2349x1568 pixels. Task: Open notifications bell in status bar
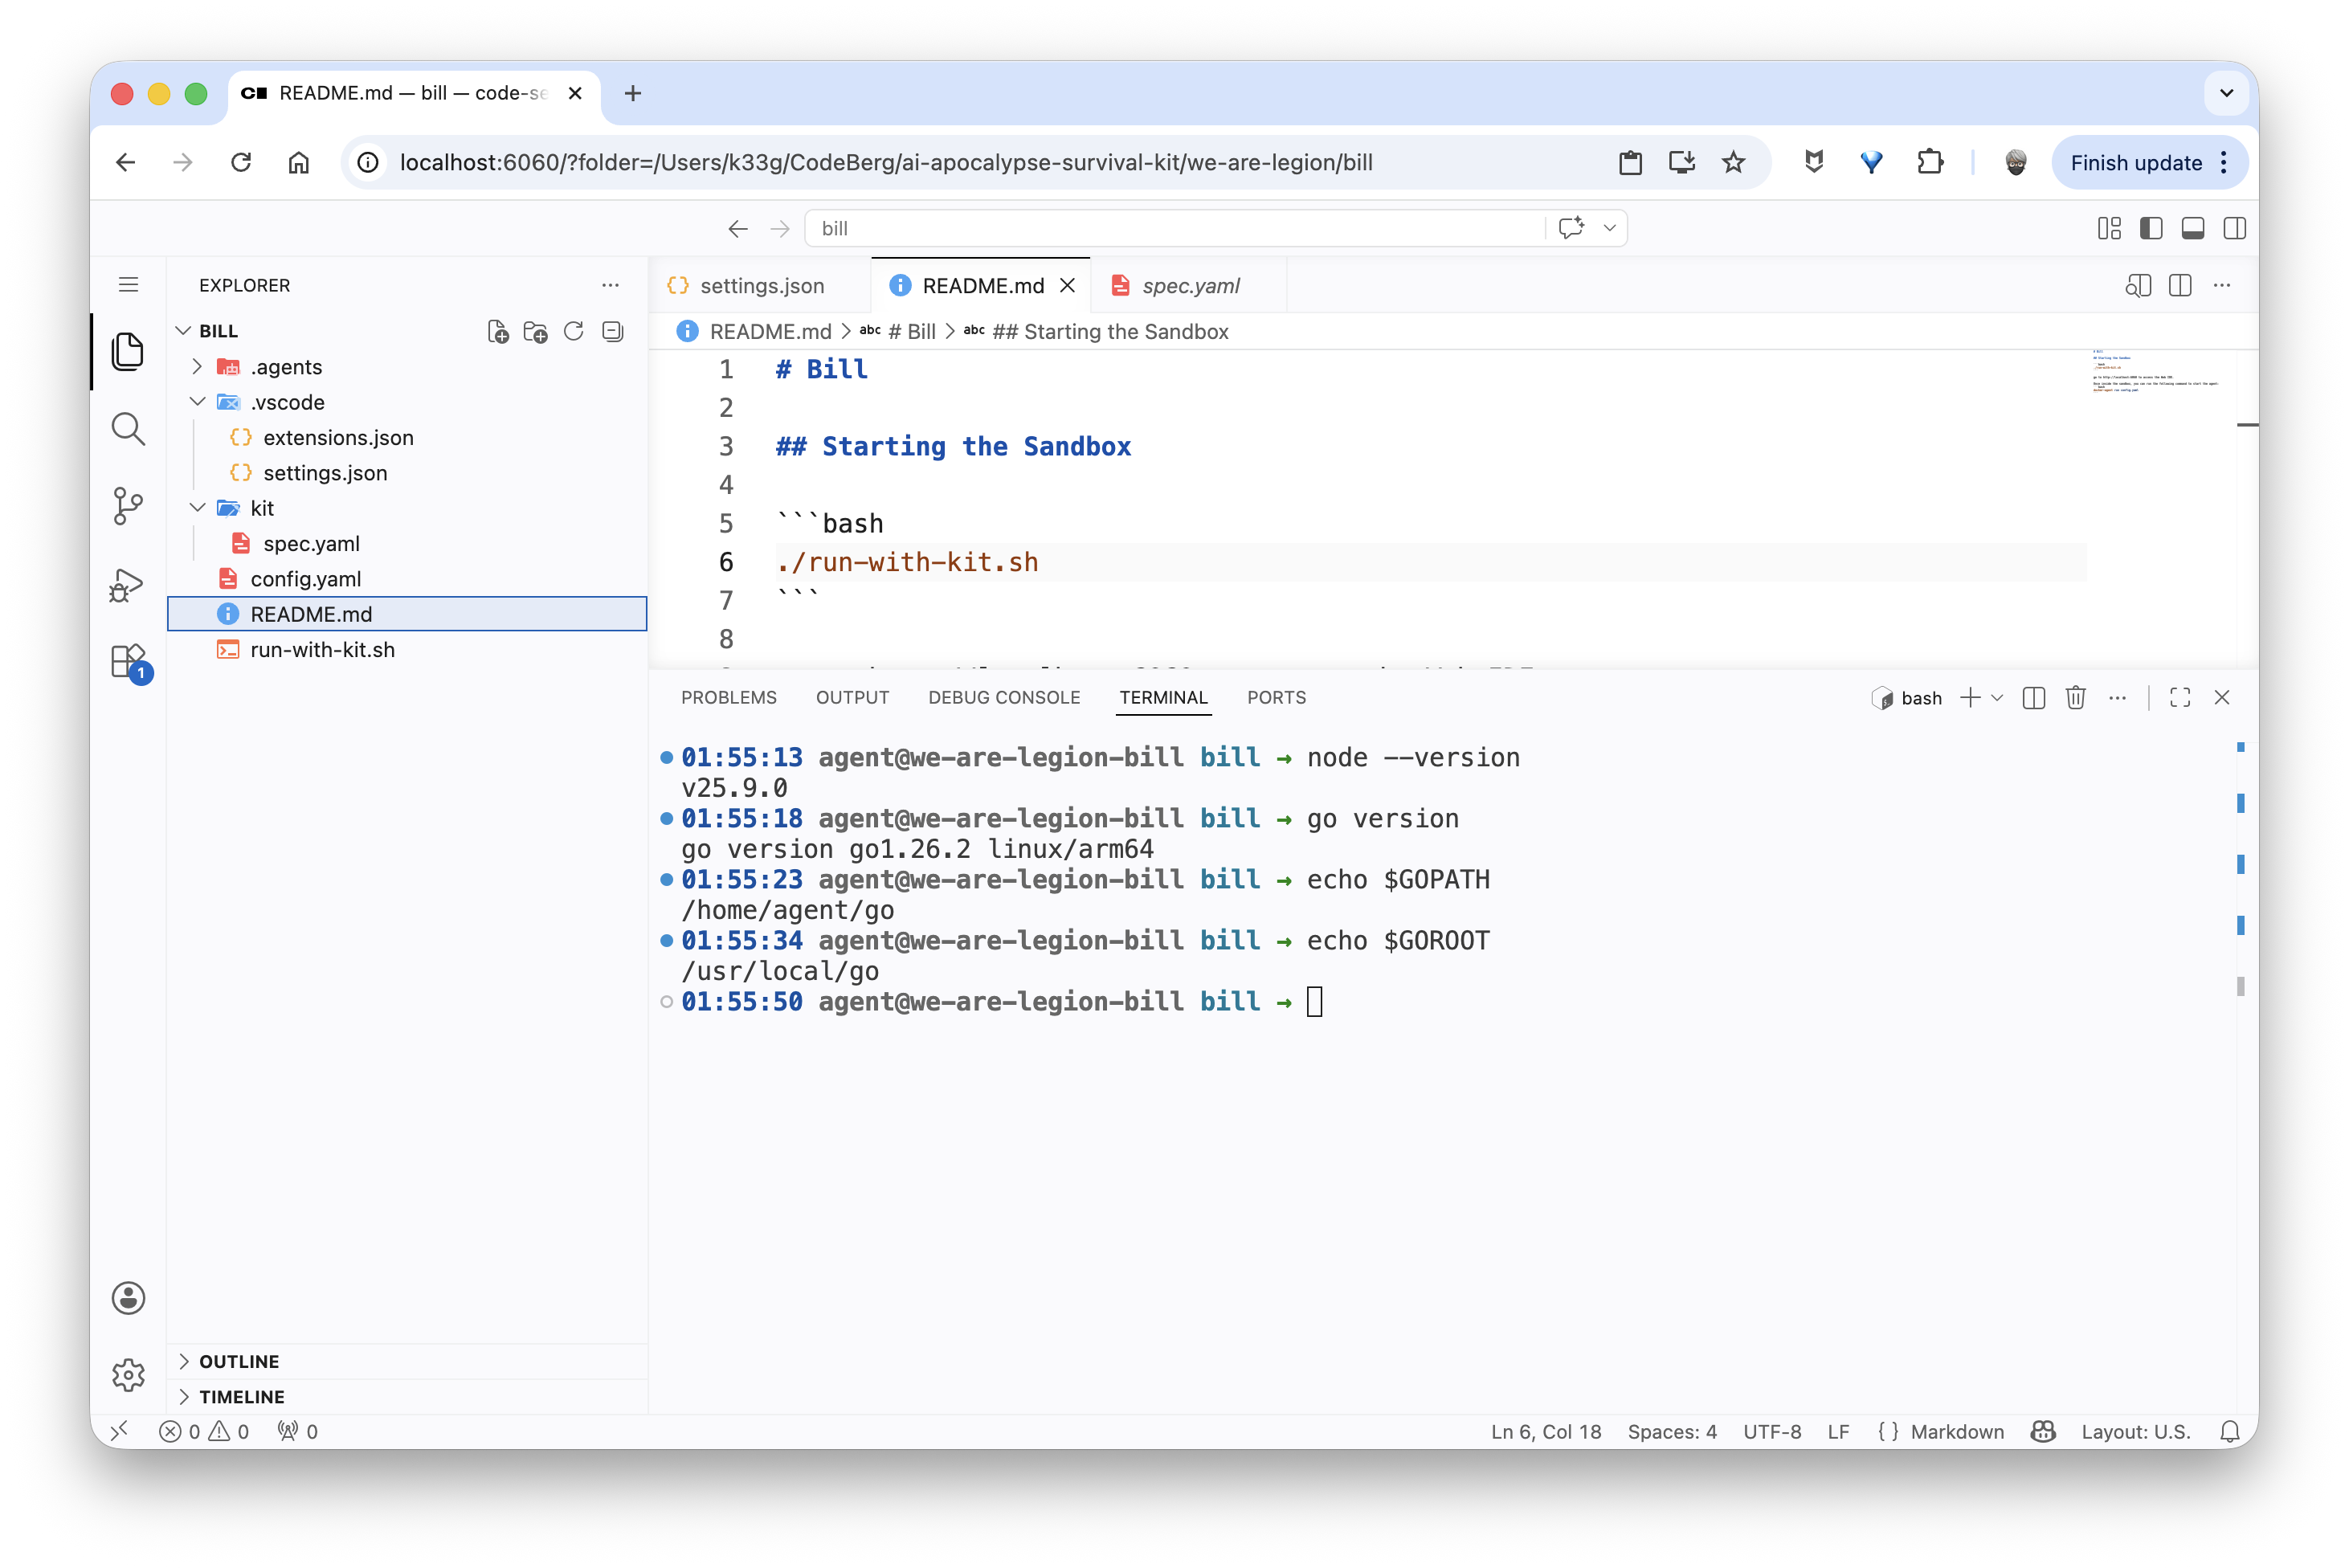pos(2229,1431)
